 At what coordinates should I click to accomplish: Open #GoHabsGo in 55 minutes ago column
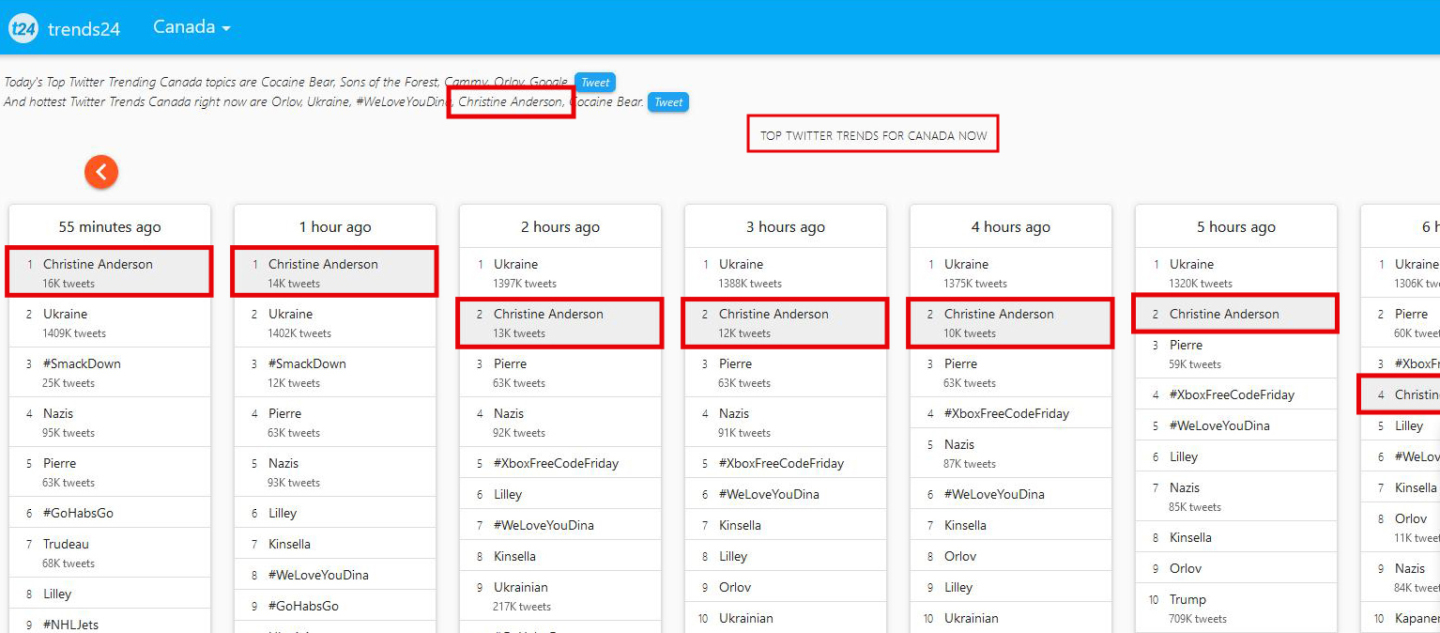coord(78,514)
